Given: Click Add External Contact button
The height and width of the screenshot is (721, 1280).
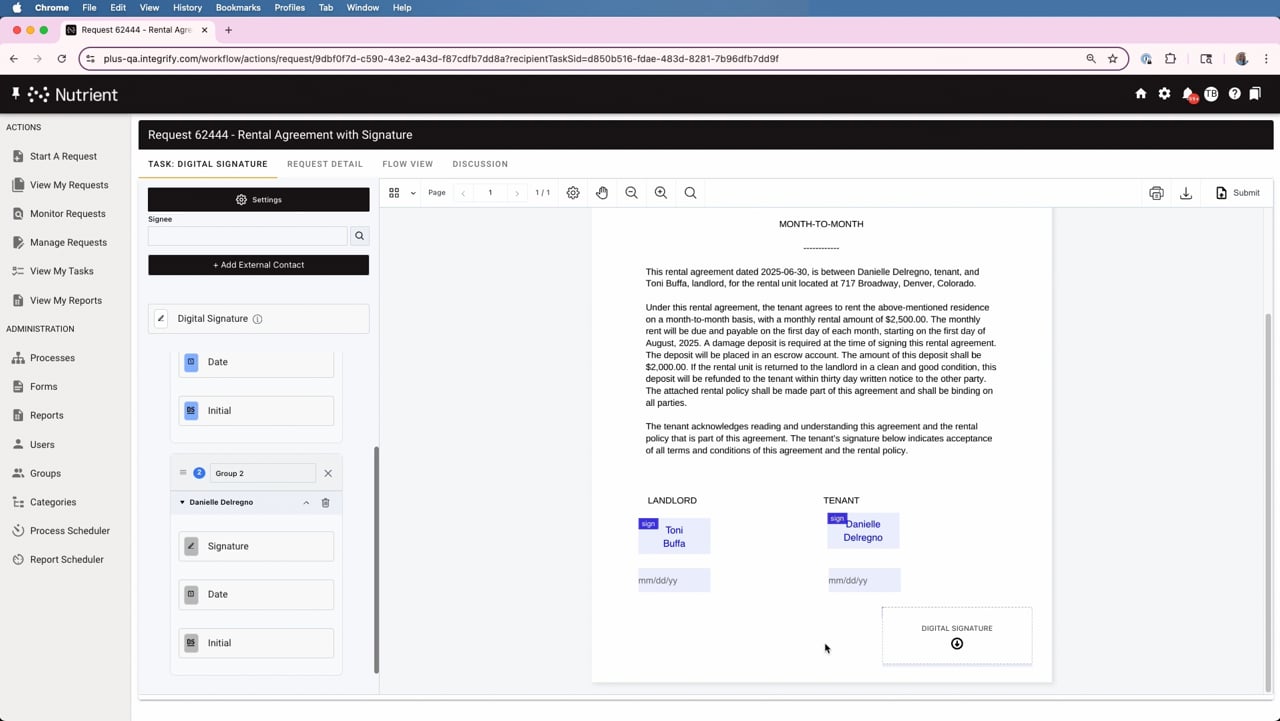Looking at the screenshot, I should pos(258,265).
